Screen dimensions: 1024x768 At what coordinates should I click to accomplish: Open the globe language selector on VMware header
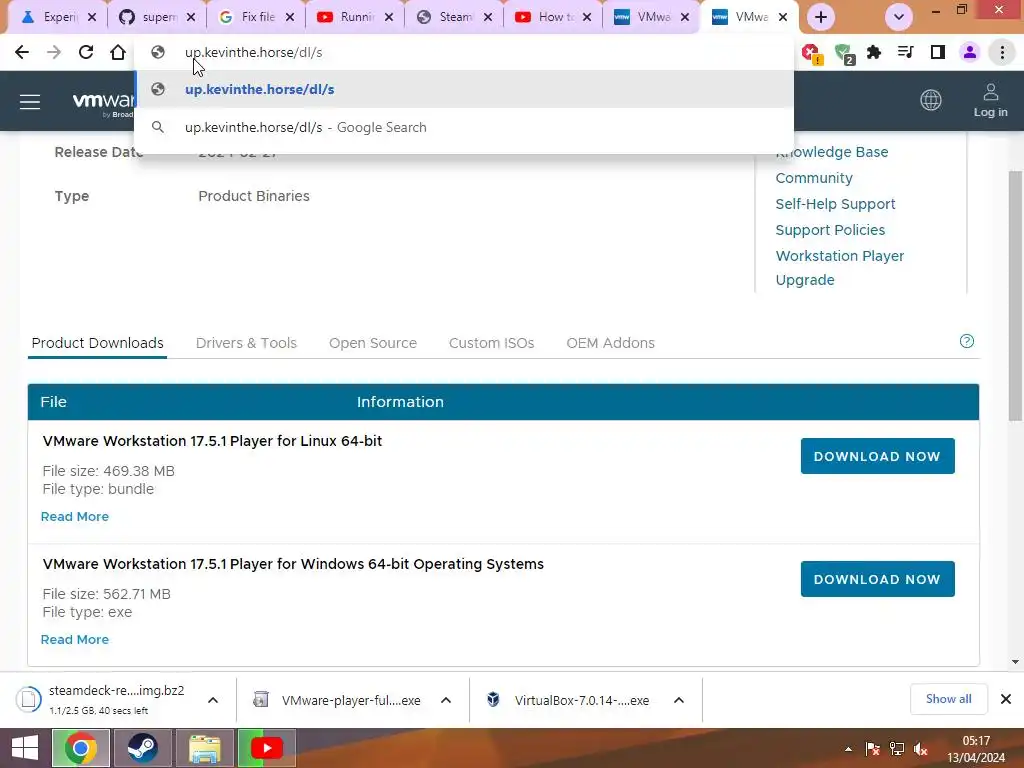931,100
